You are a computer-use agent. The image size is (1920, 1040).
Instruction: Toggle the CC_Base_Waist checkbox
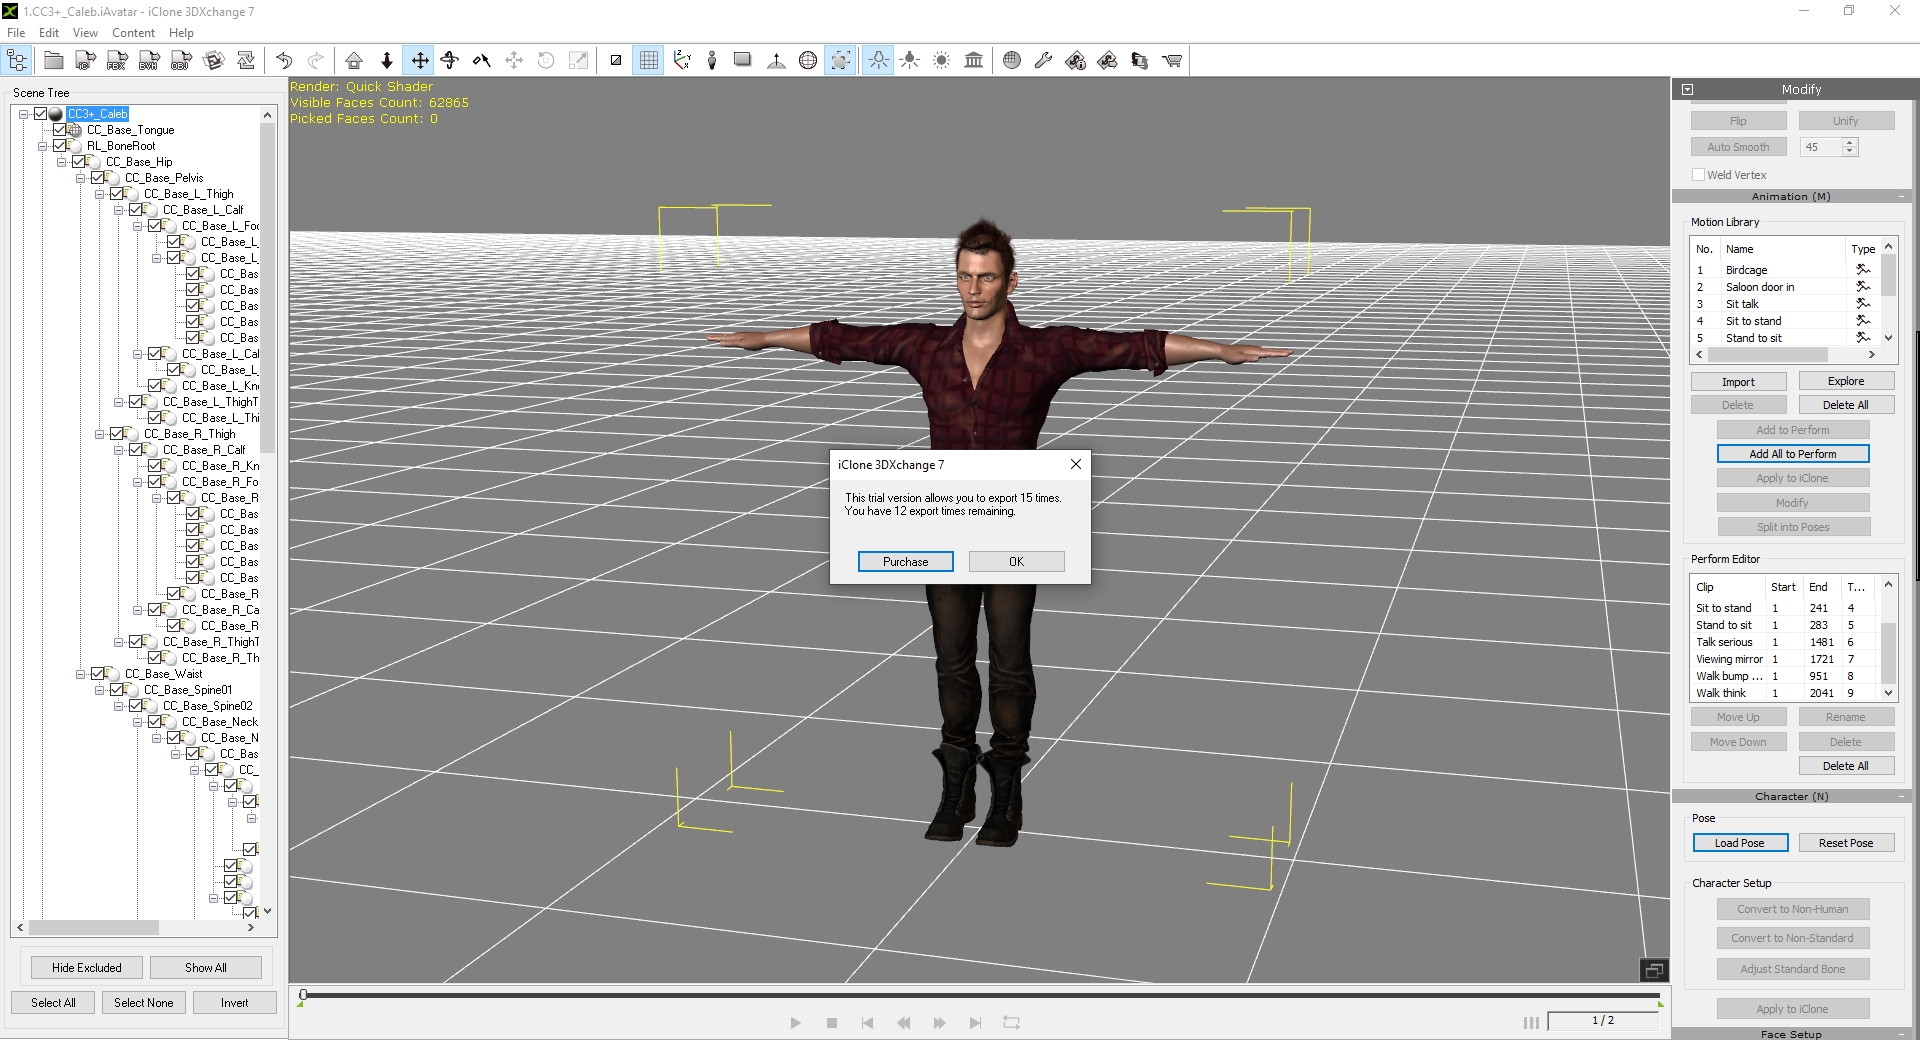(x=98, y=674)
